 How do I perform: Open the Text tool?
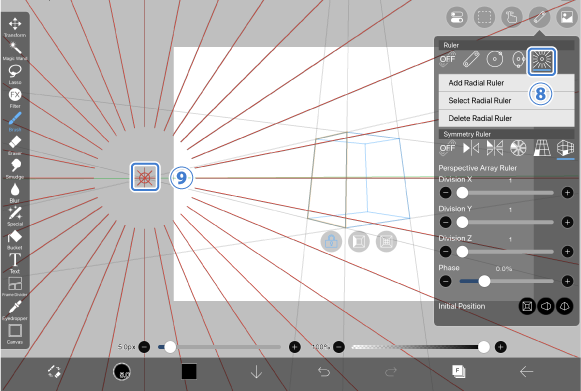[x=15, y=263]
